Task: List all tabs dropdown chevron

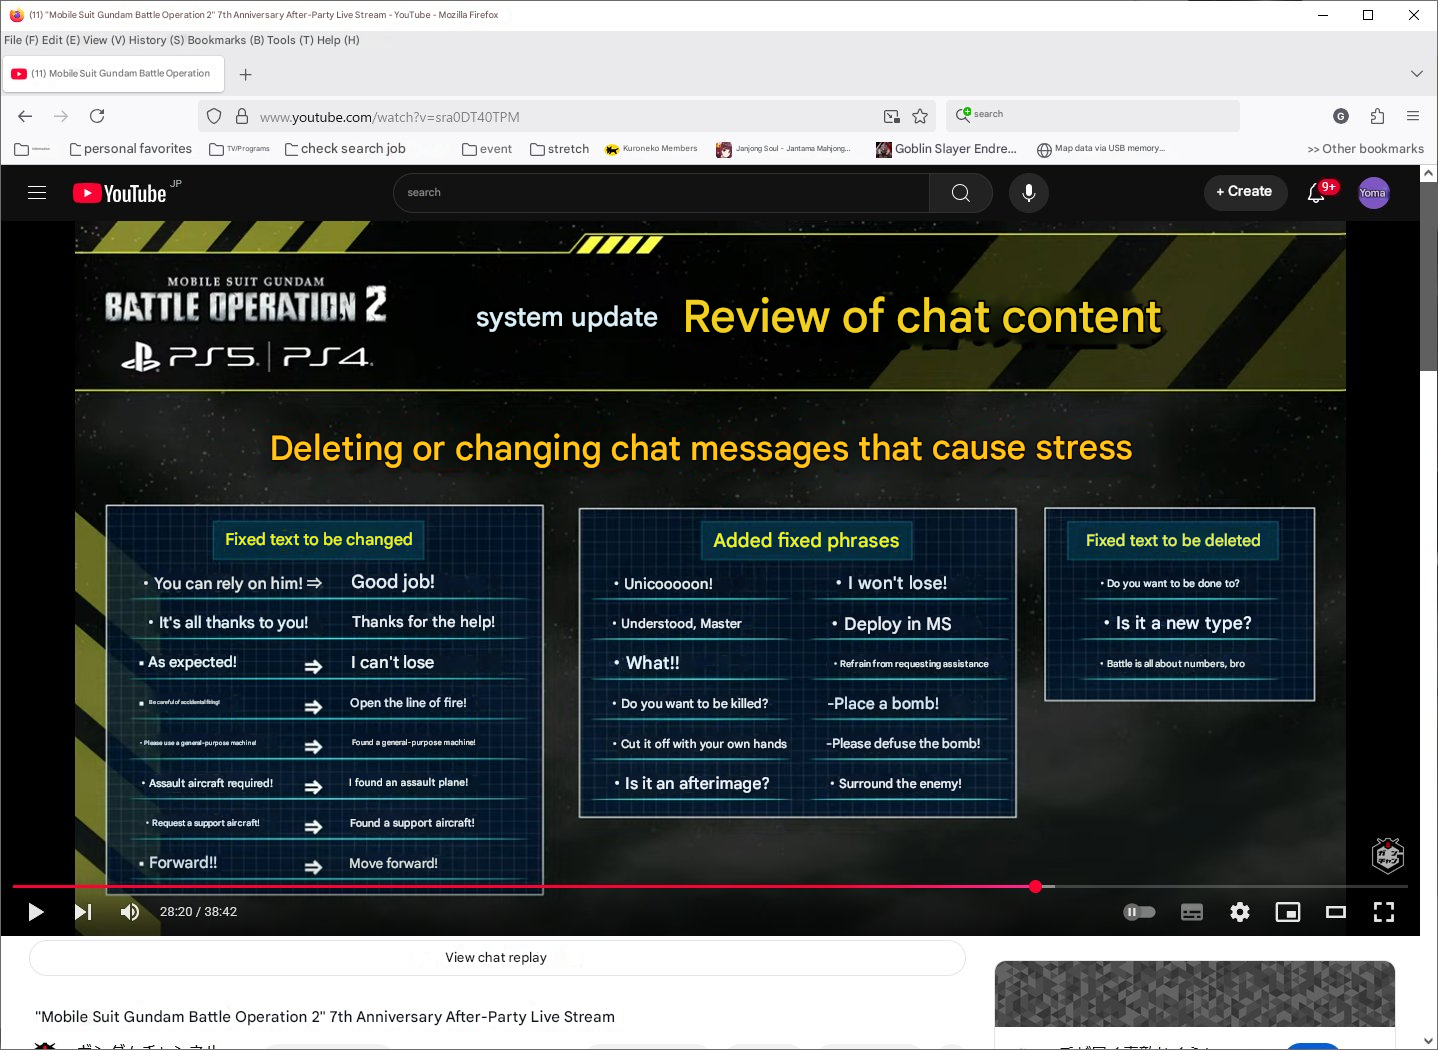Action: [x=1417, y=74]
